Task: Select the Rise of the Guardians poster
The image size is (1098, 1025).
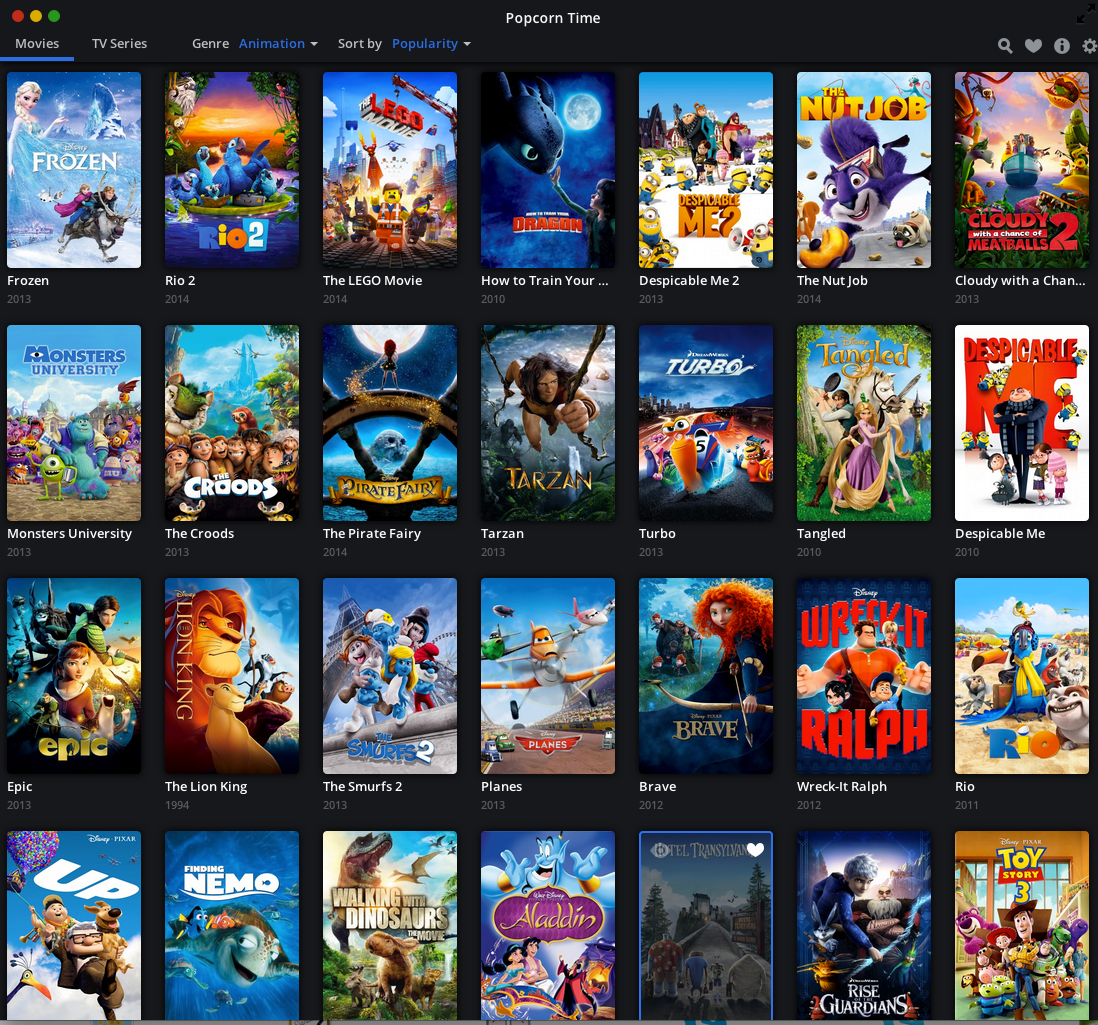Action: click(864, 926)
